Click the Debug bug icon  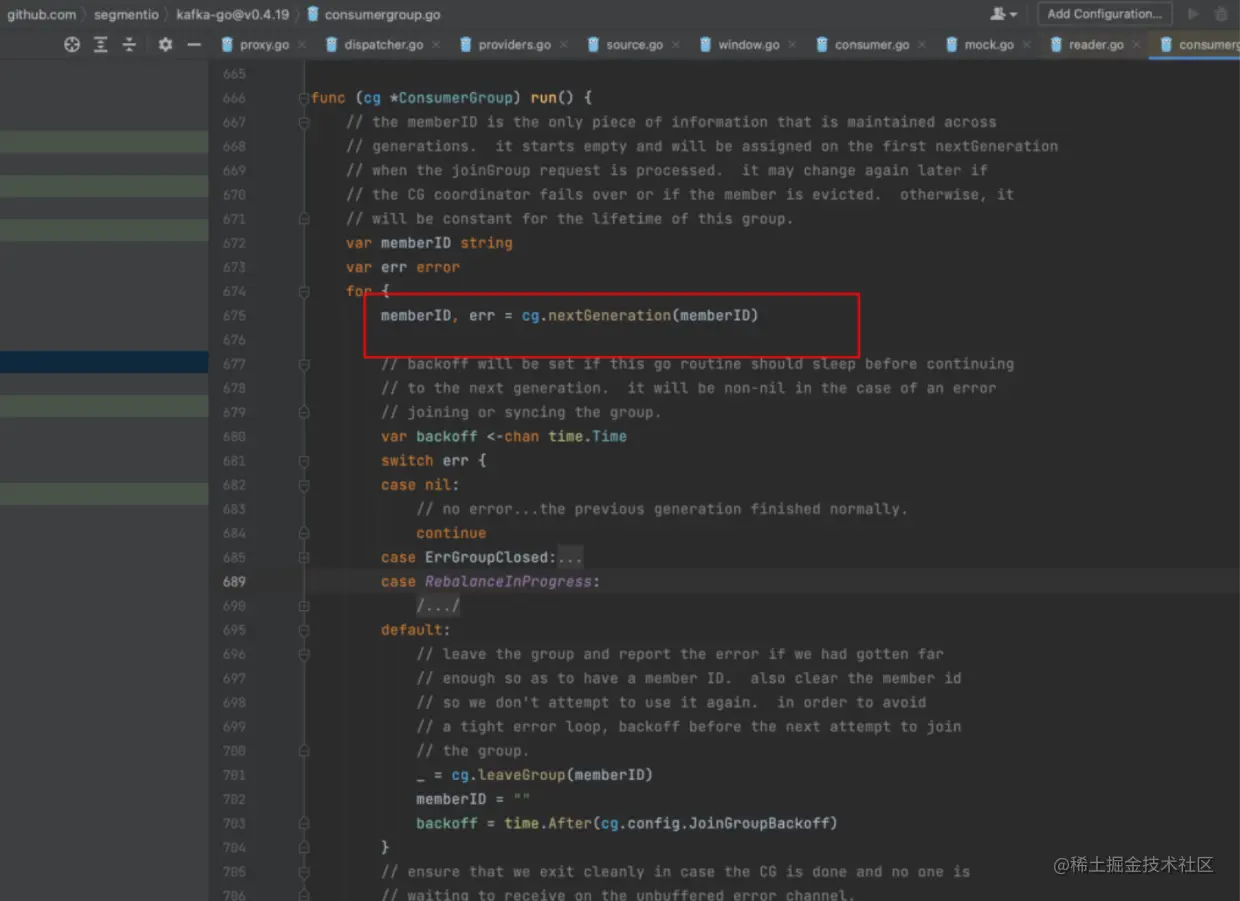pos(1222,14)
